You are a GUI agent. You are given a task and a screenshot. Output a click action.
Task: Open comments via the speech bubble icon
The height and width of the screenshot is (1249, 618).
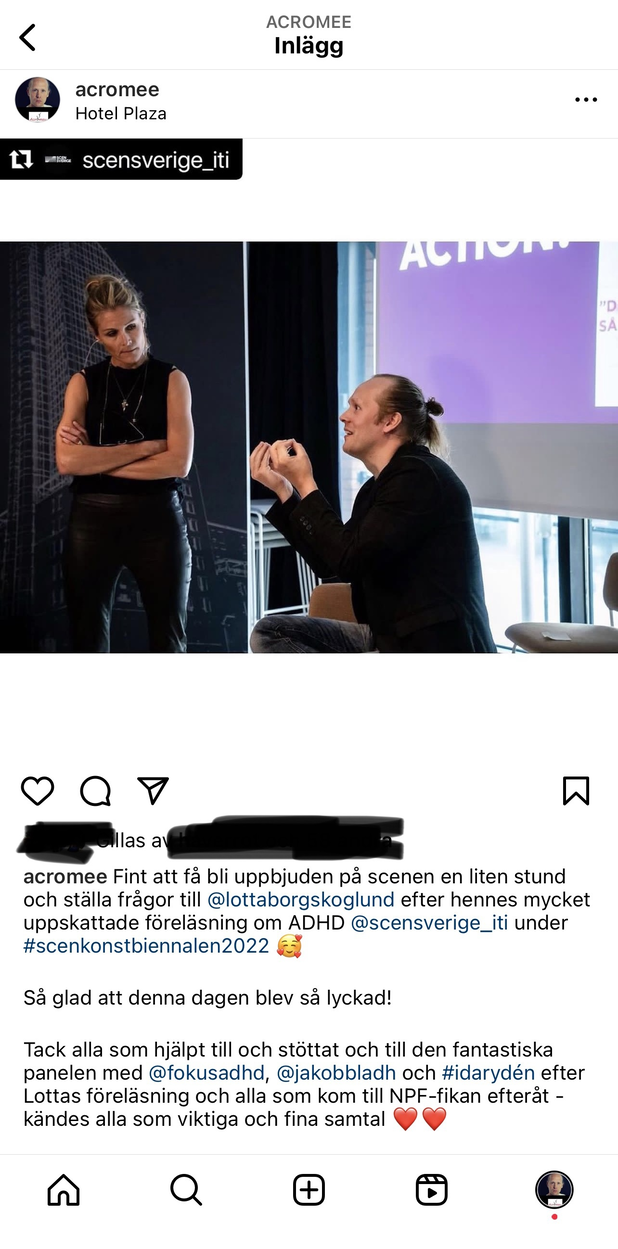coord(95,791)
